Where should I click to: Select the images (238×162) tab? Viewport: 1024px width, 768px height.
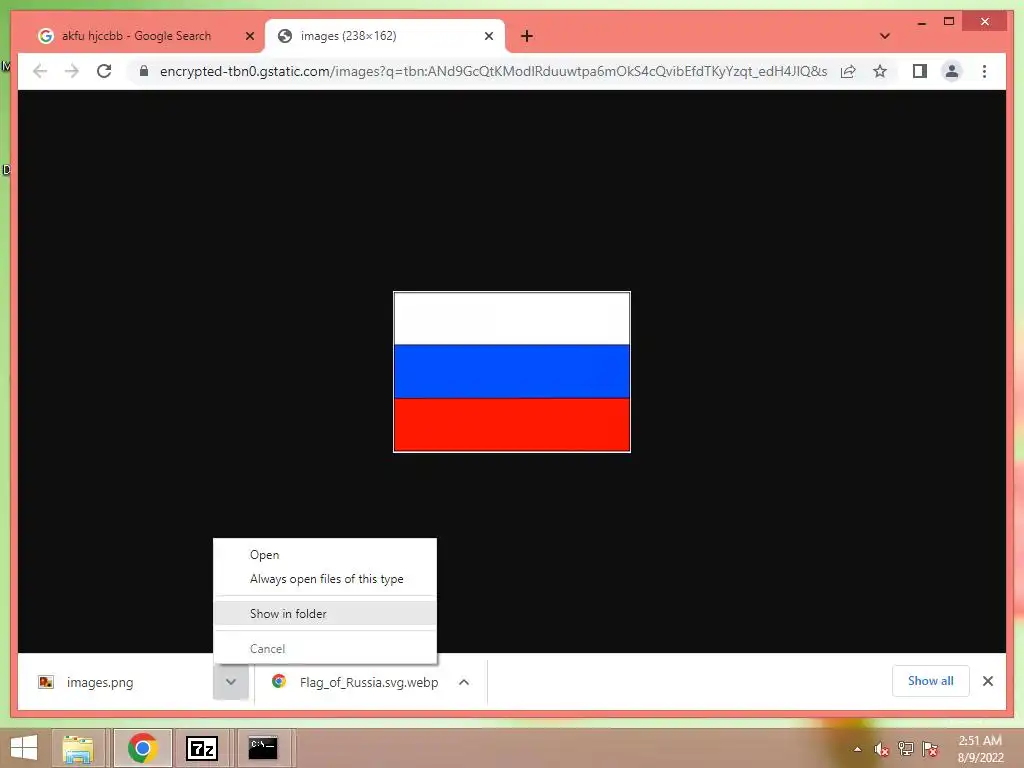384,36
